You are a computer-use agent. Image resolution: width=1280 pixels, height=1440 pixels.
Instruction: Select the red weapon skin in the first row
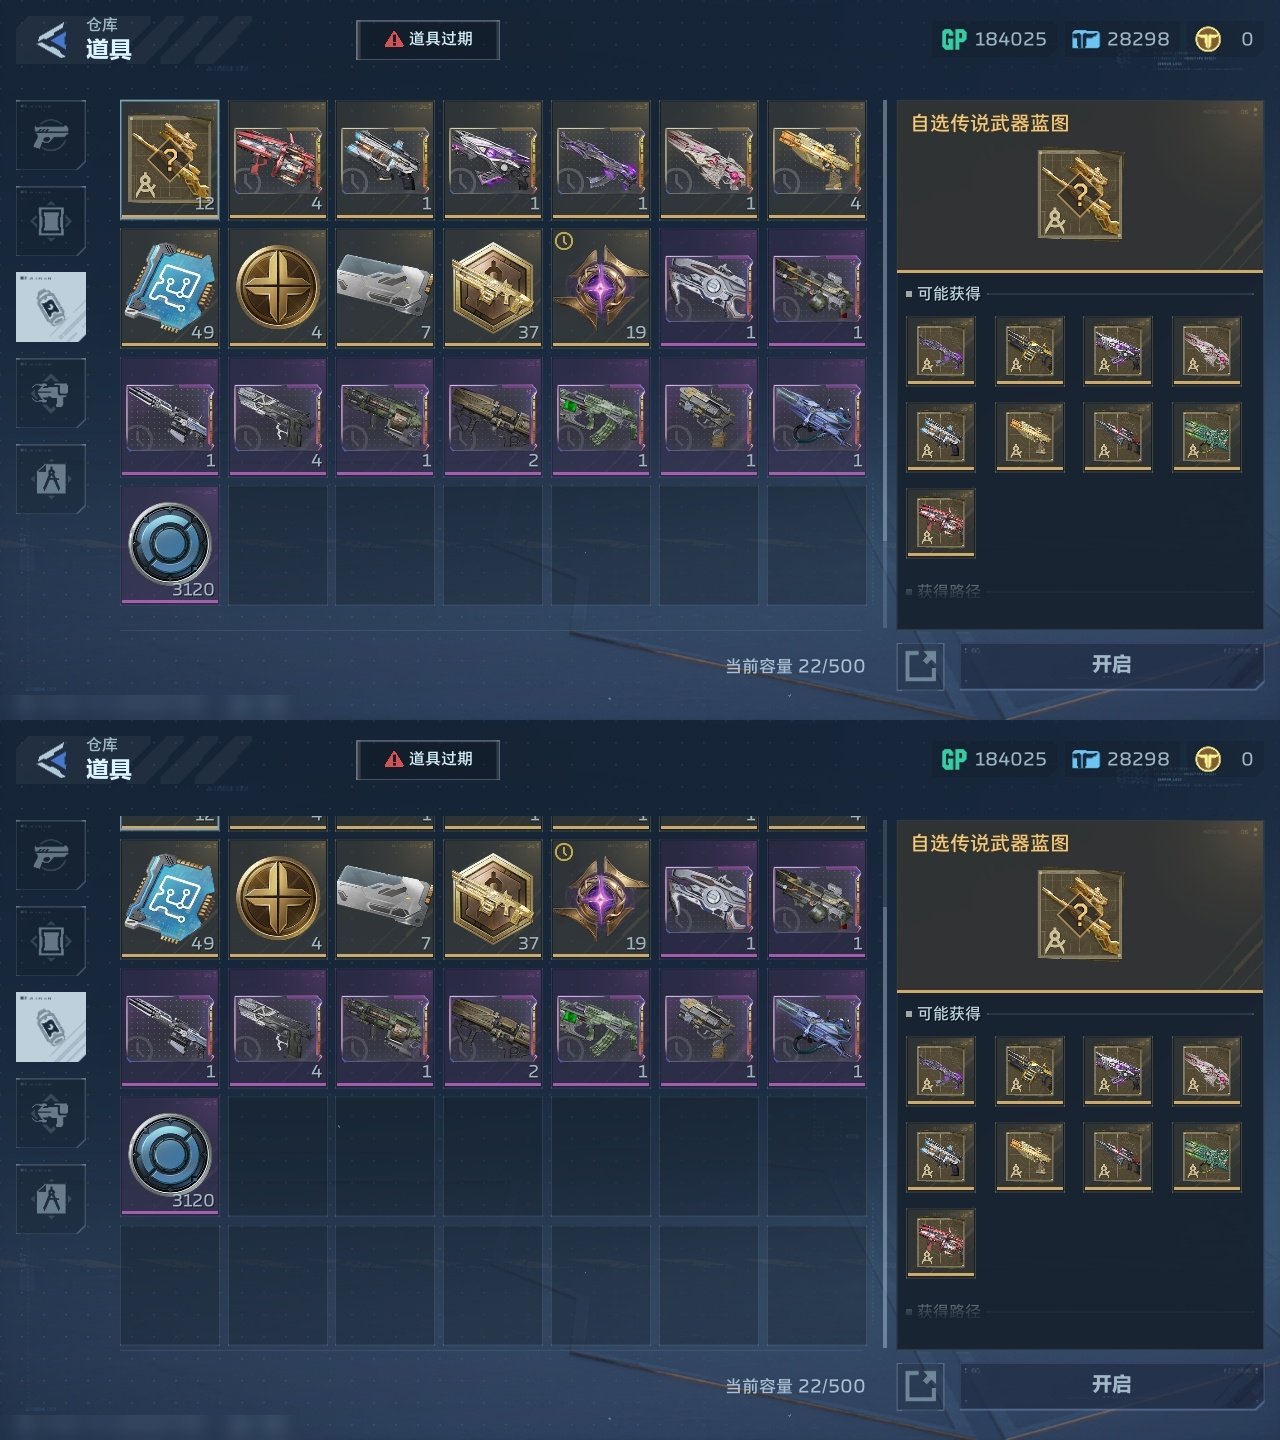(278, 160)
